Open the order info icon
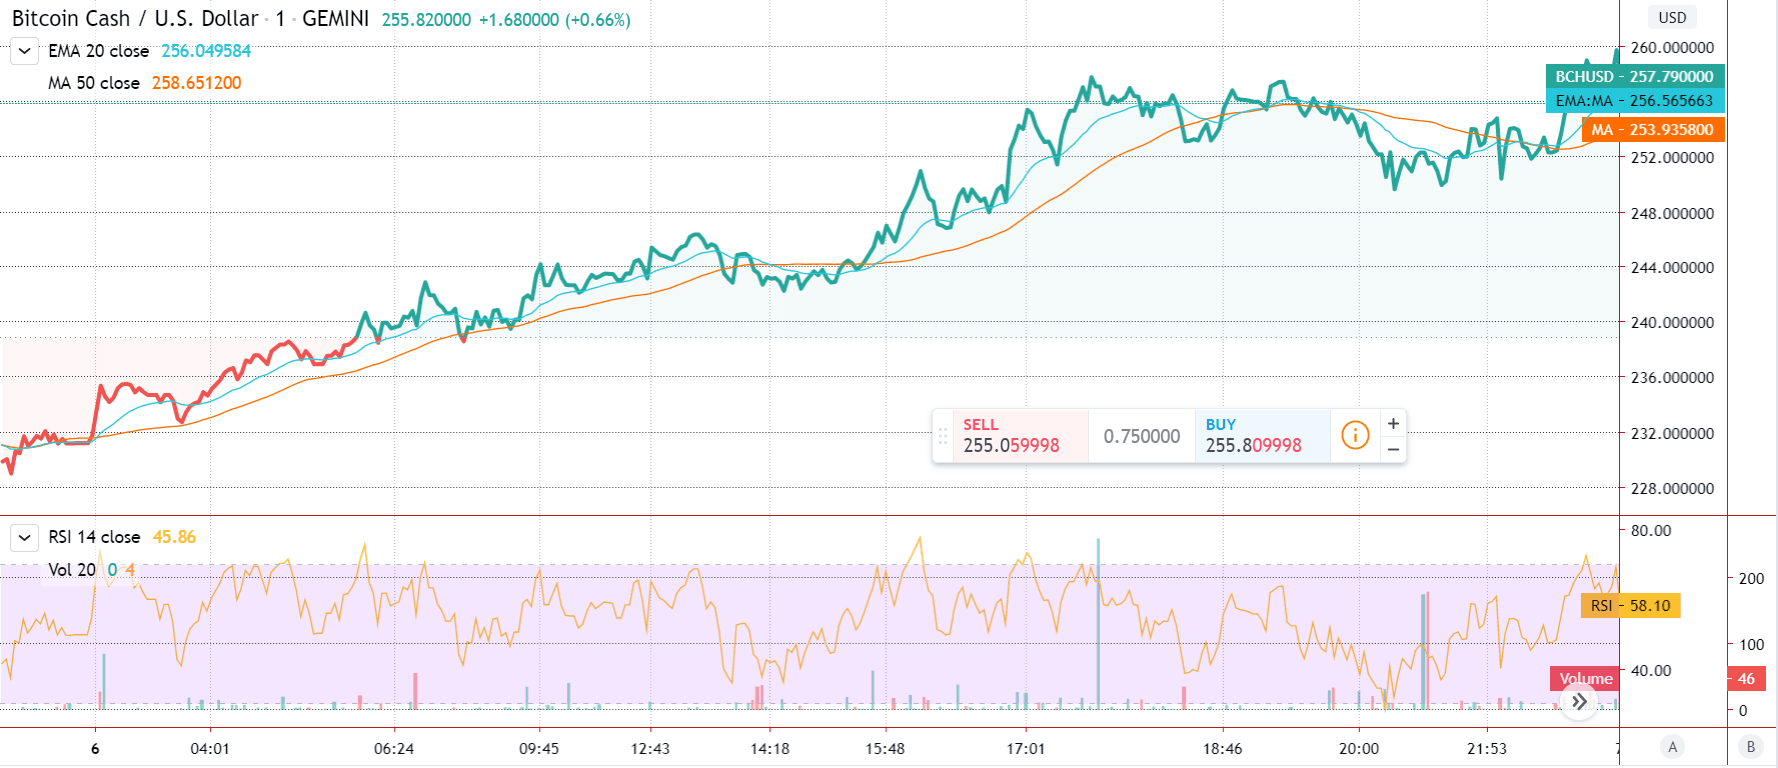The width and height of the screenshot is (1778, 768). pyautogui.click(x=1355, y=435)
